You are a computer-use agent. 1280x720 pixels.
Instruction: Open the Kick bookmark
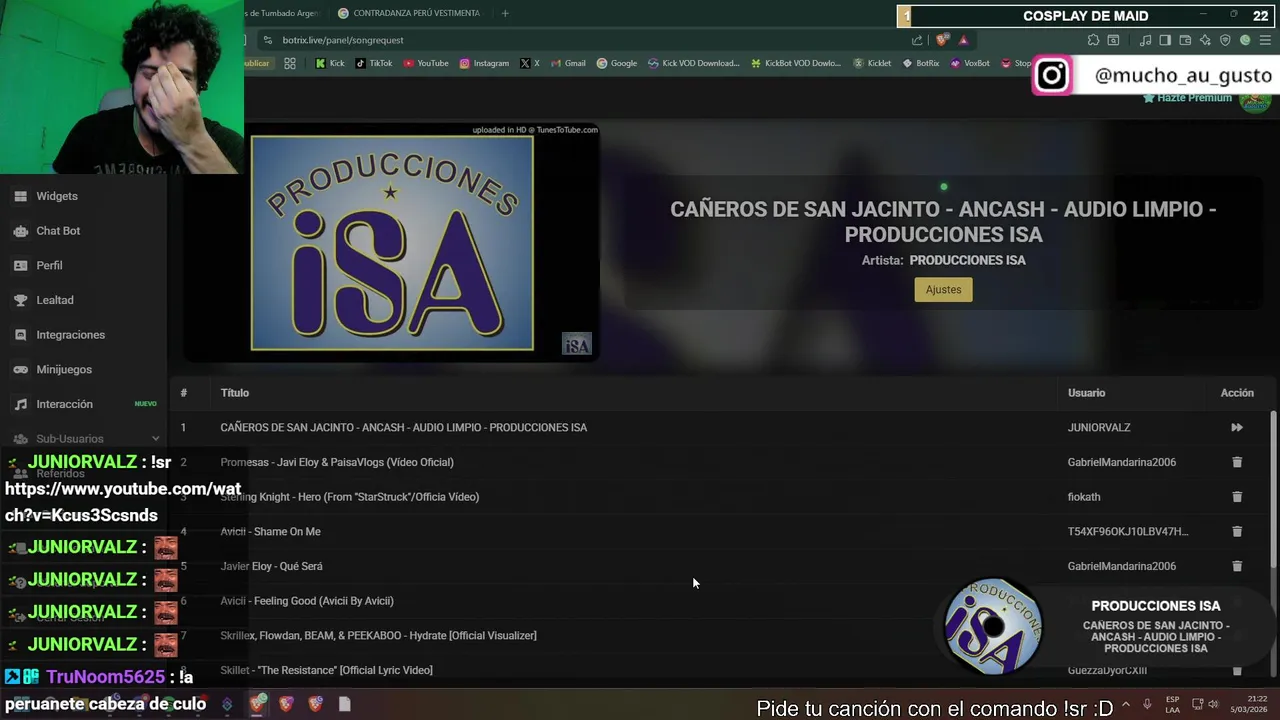(x=329, y=63)
